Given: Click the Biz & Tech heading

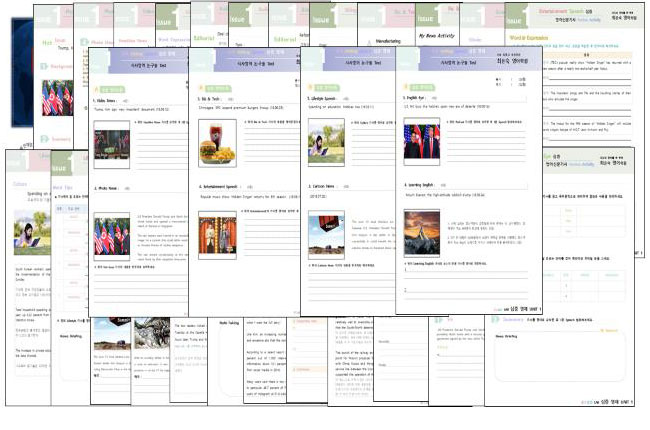Looking at the screenshot, I should coord(210,101).
